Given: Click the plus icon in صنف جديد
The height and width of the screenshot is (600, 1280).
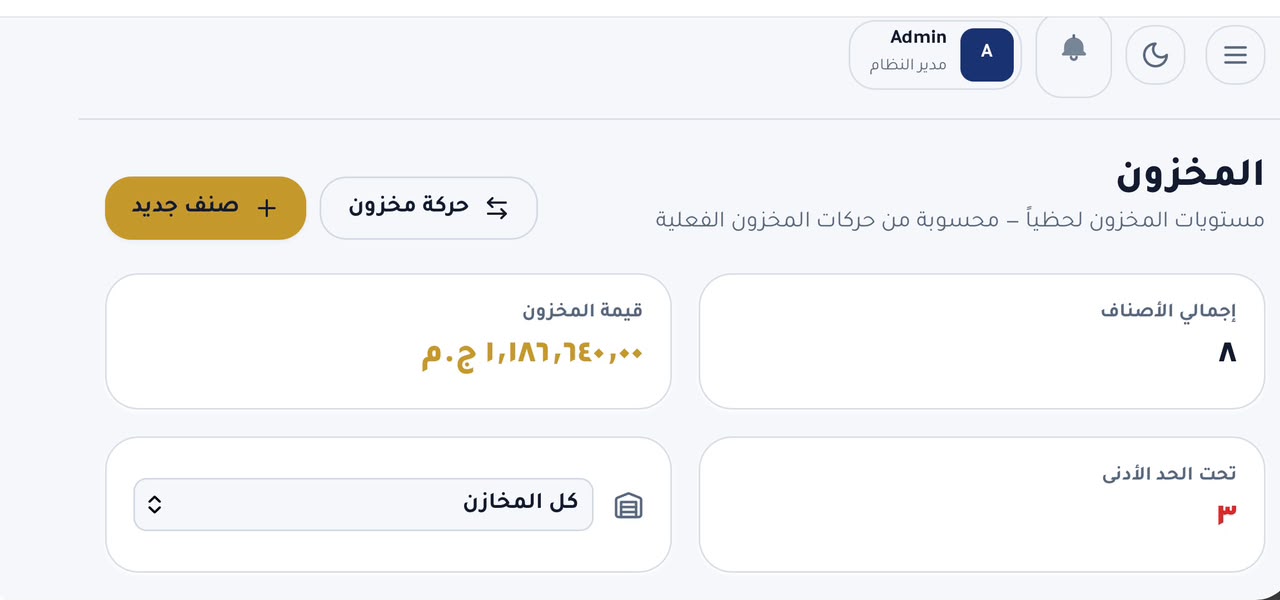Looking at the screenshot, I should (266, 208).
